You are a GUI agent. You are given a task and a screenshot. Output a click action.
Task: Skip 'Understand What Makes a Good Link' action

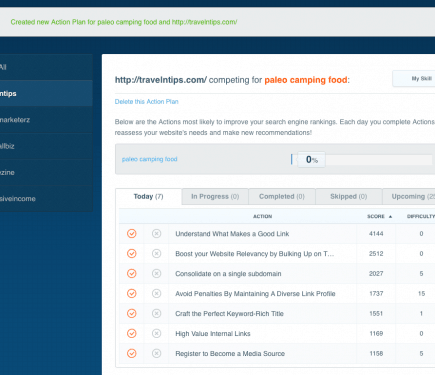[x=156, y=233]
